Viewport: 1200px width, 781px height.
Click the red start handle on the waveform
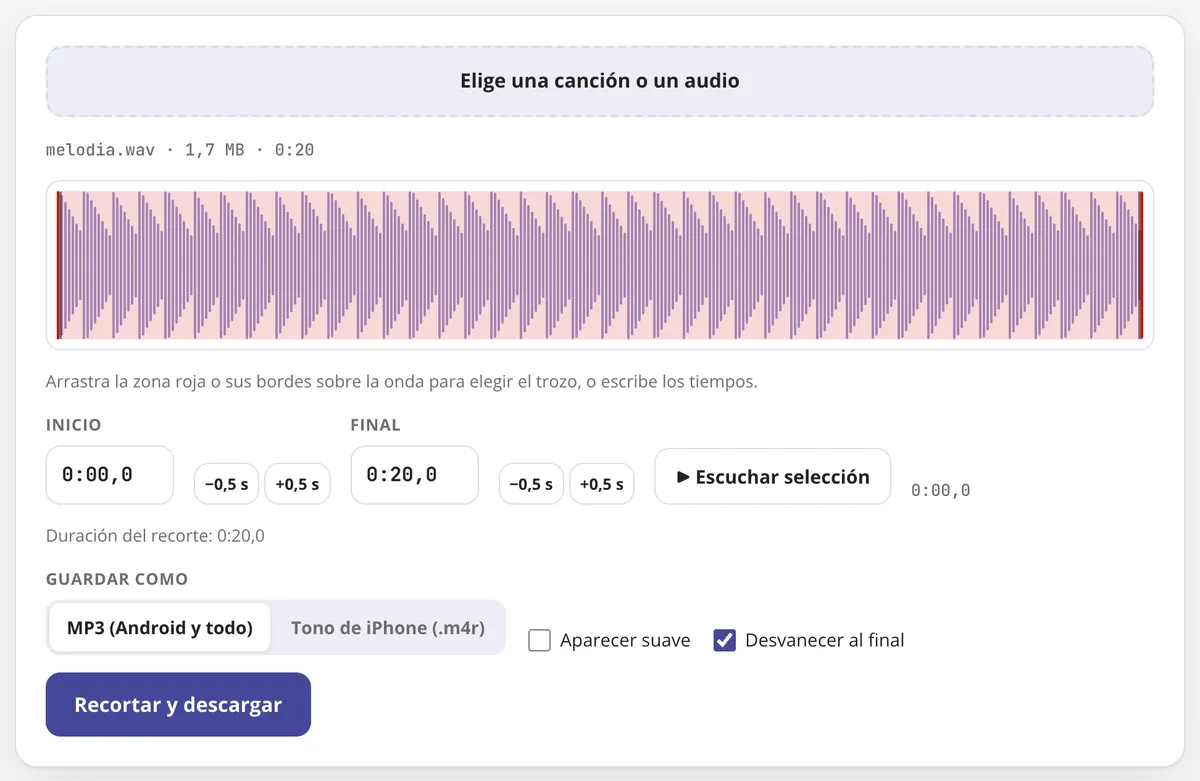tap(59, 265)
